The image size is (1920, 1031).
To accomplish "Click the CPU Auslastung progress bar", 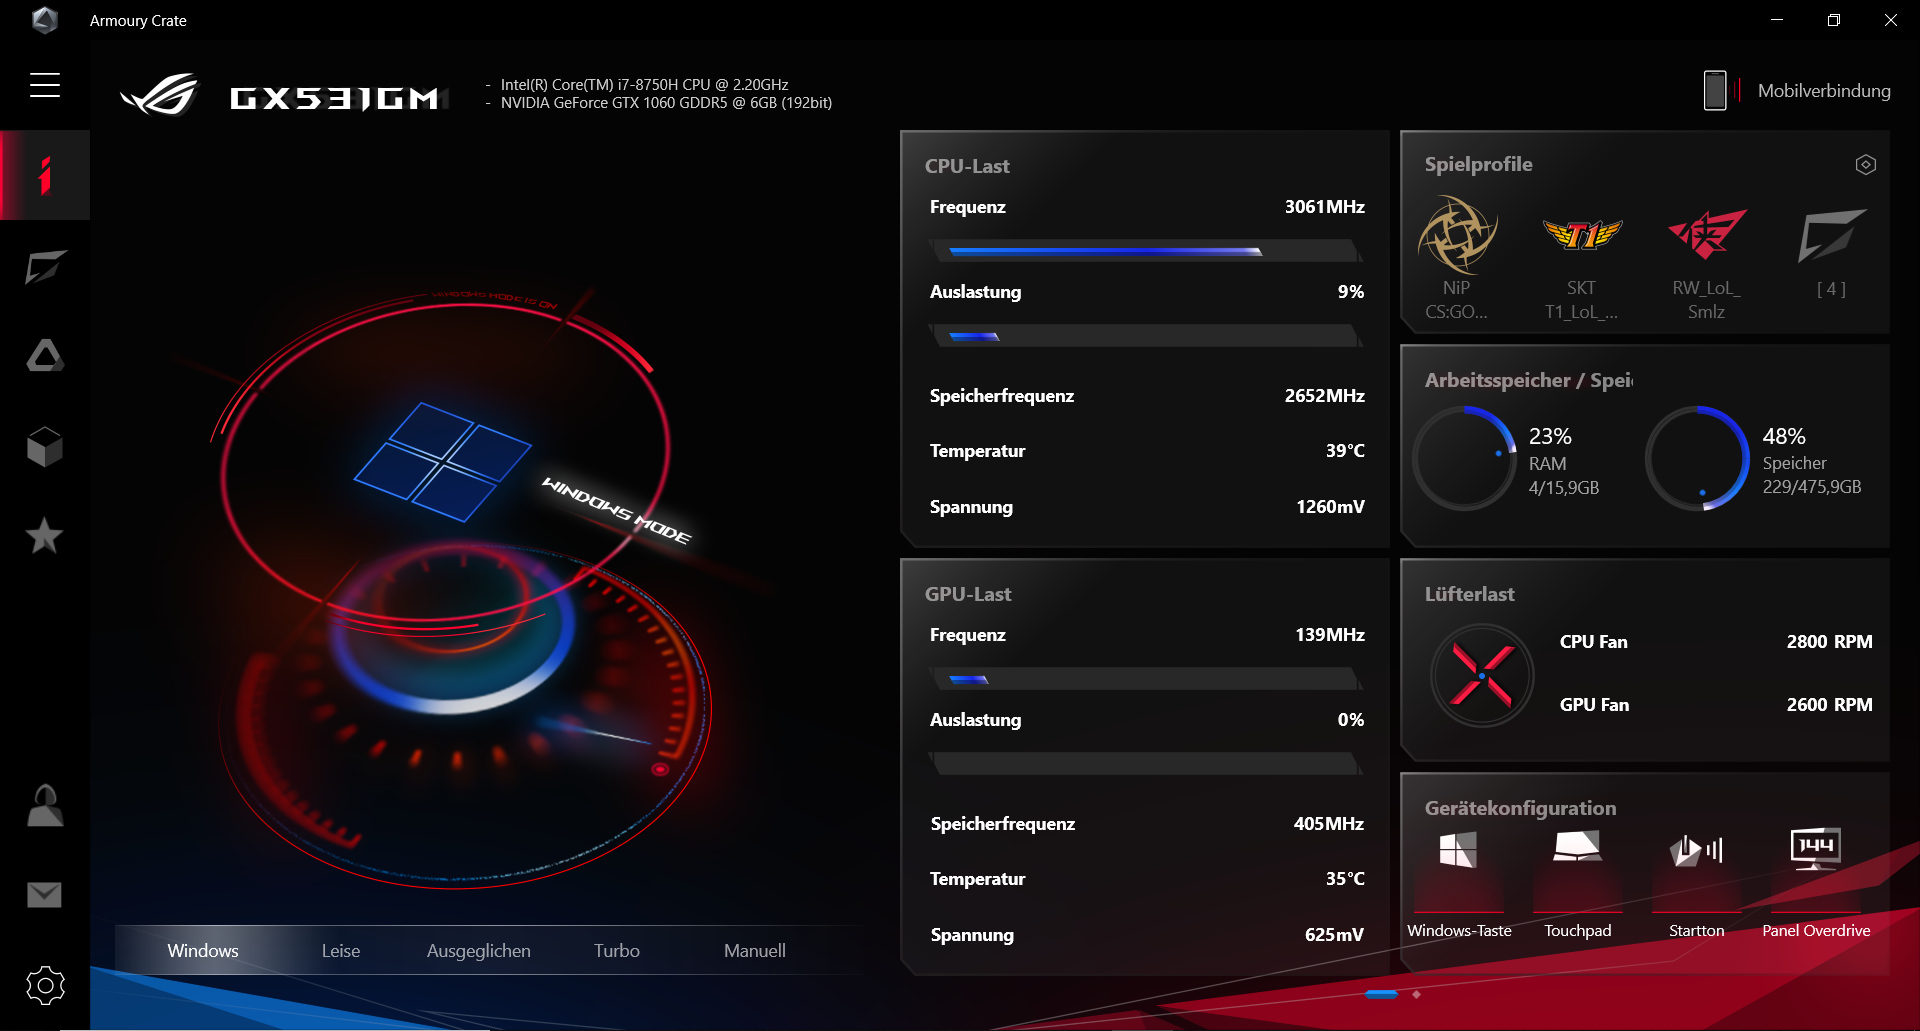I will tap(1146, 336).
